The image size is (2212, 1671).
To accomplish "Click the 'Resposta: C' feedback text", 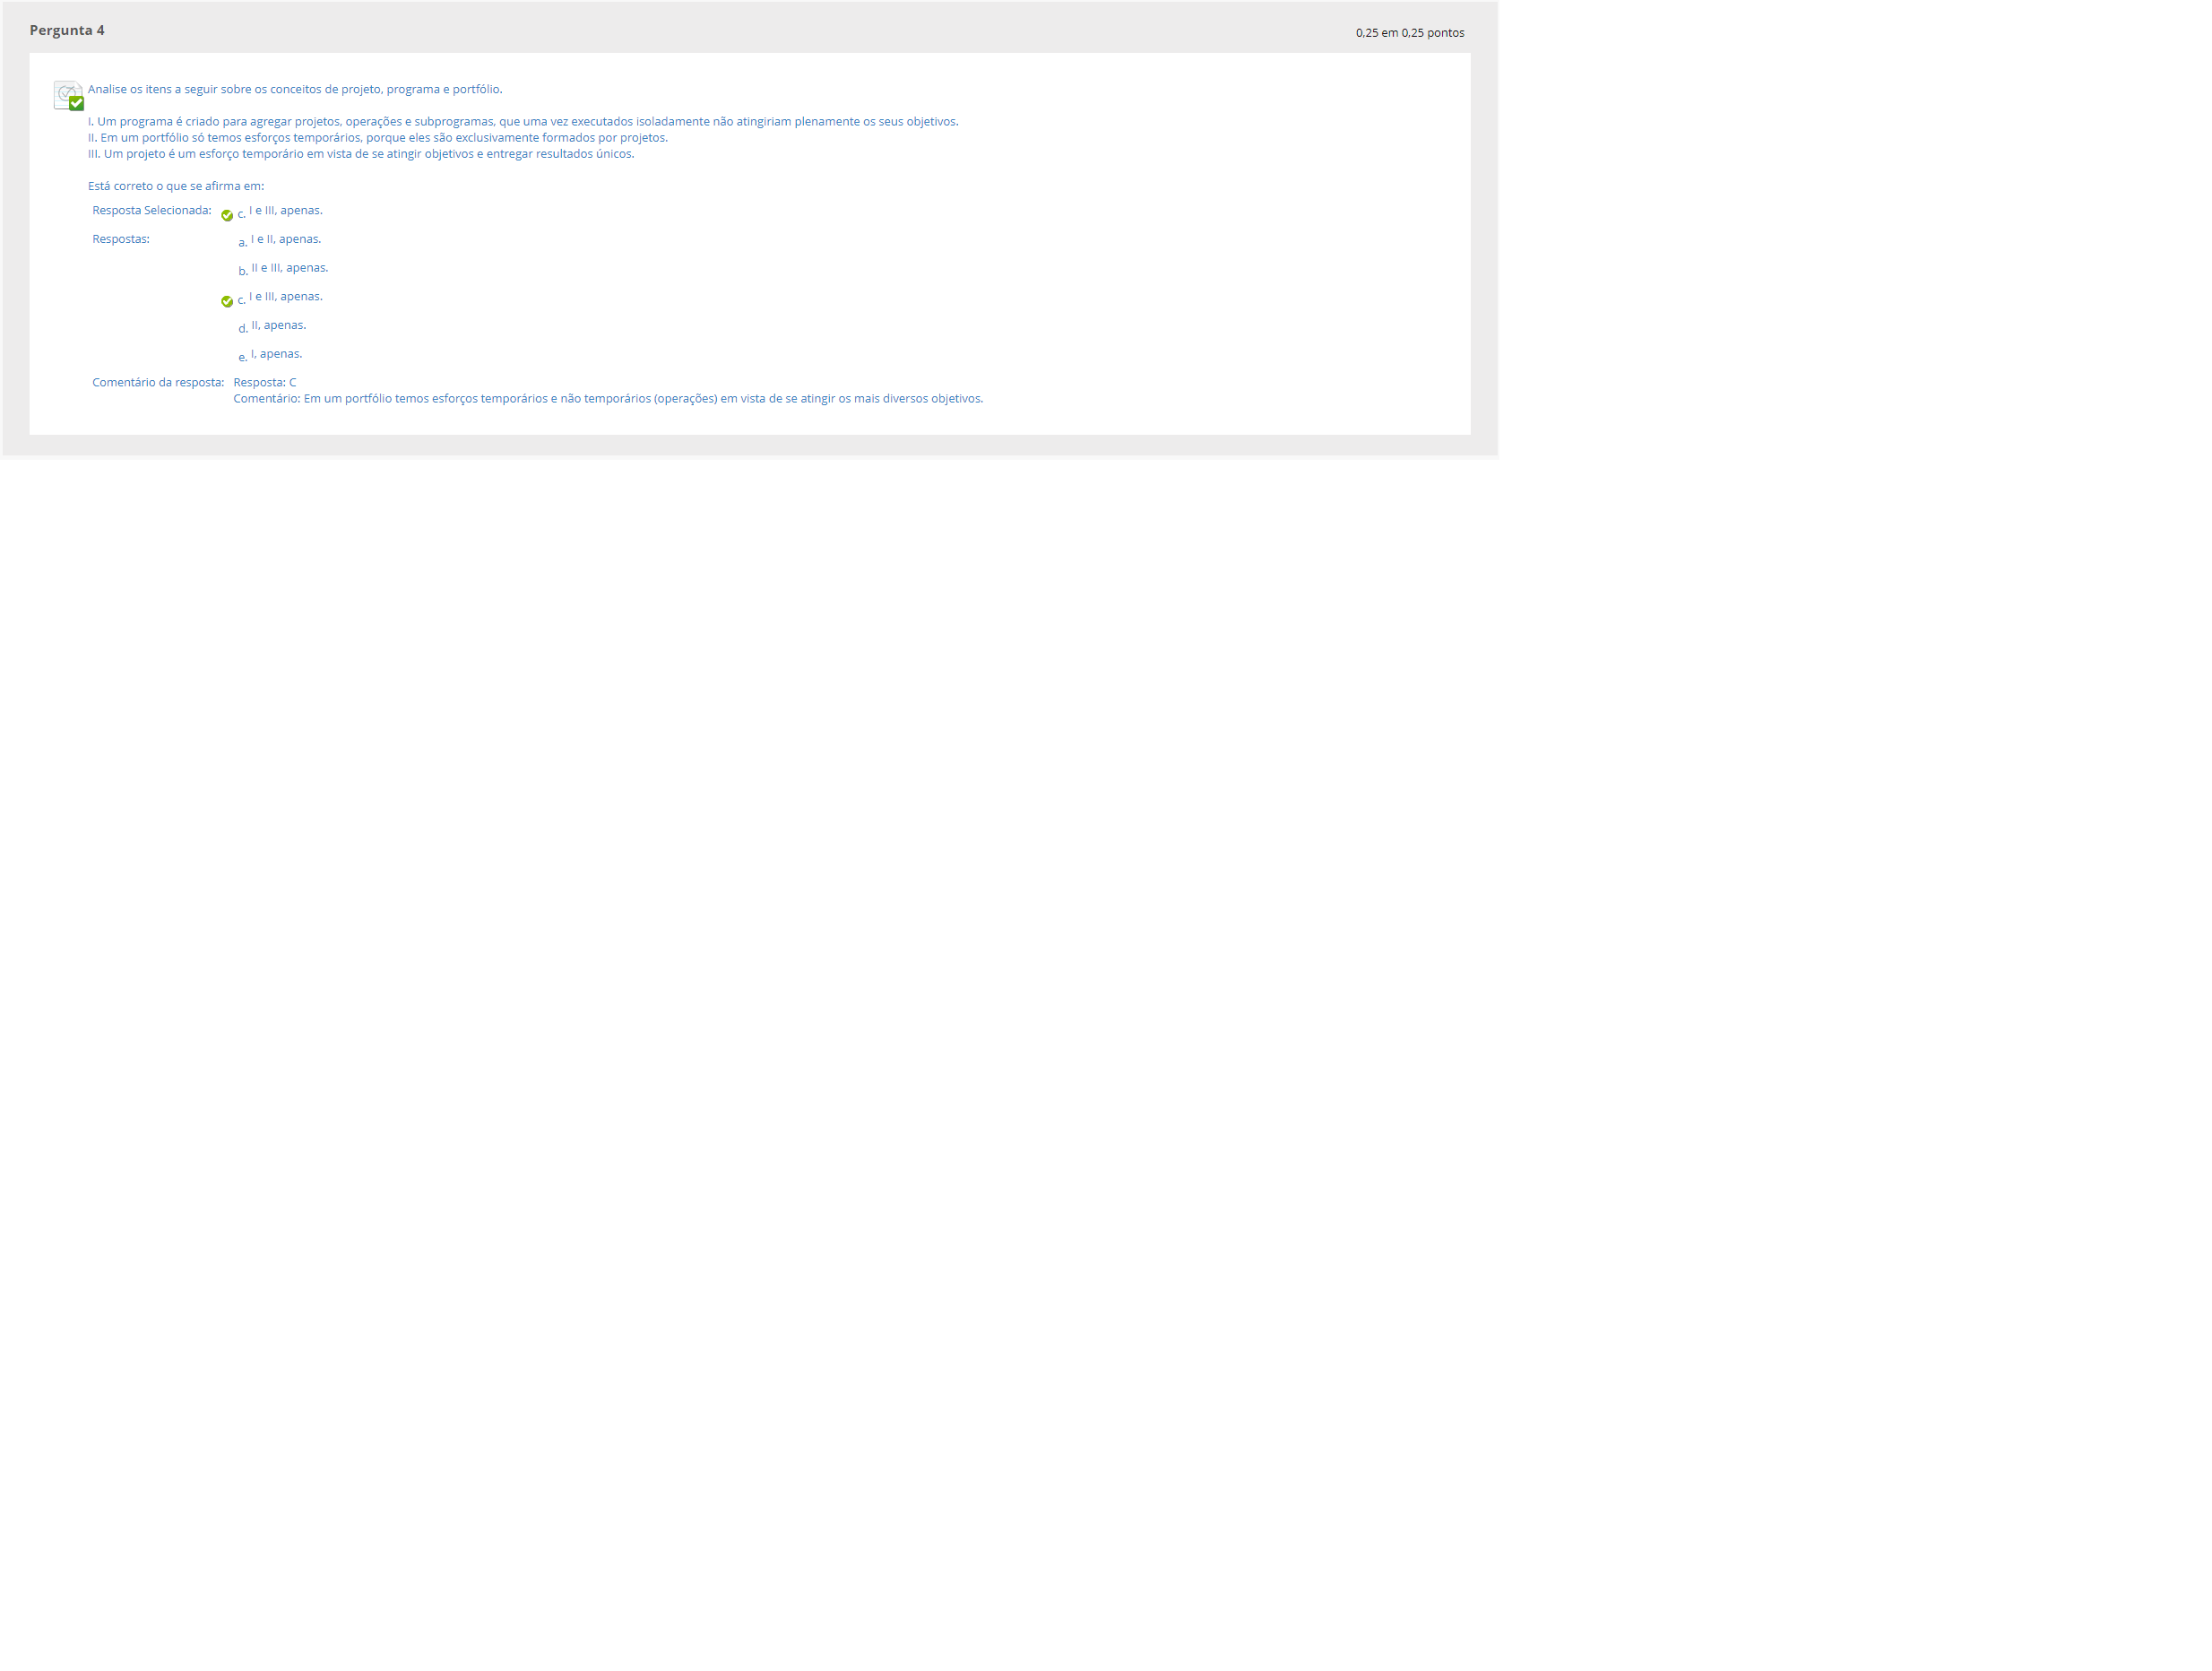I will tap(265, 382).
